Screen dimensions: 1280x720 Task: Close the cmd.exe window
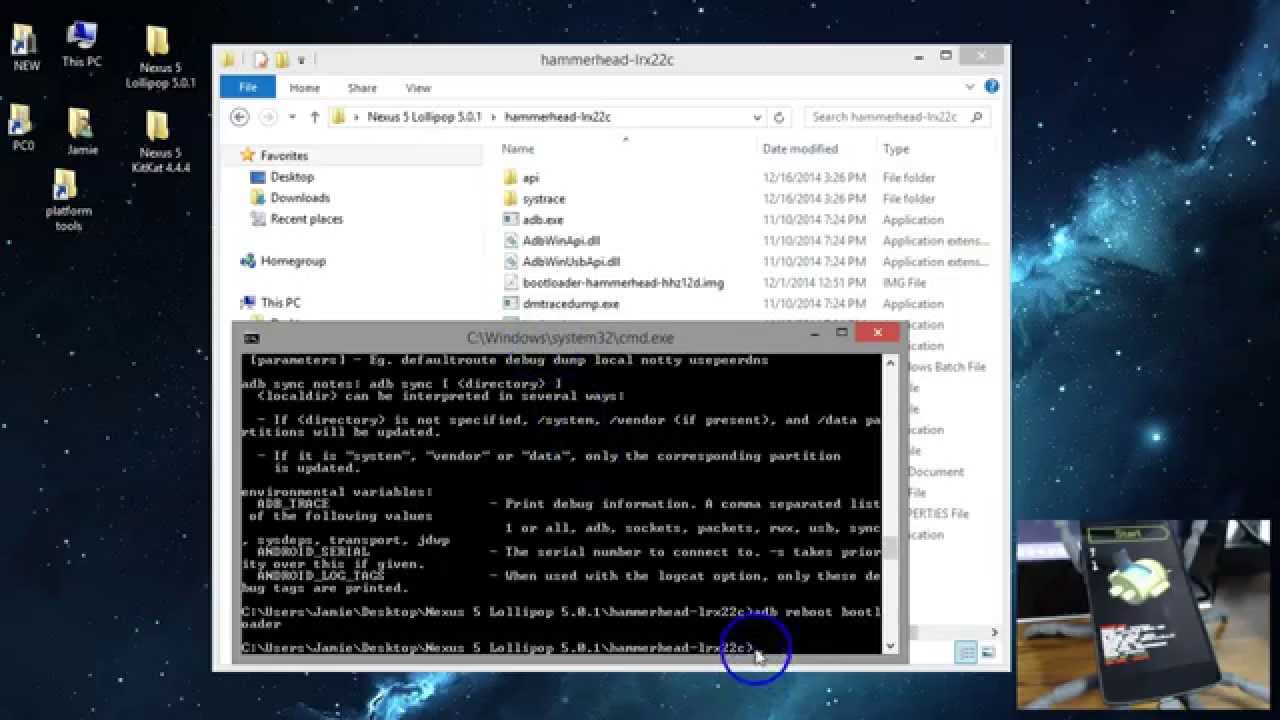coord(877,333)
